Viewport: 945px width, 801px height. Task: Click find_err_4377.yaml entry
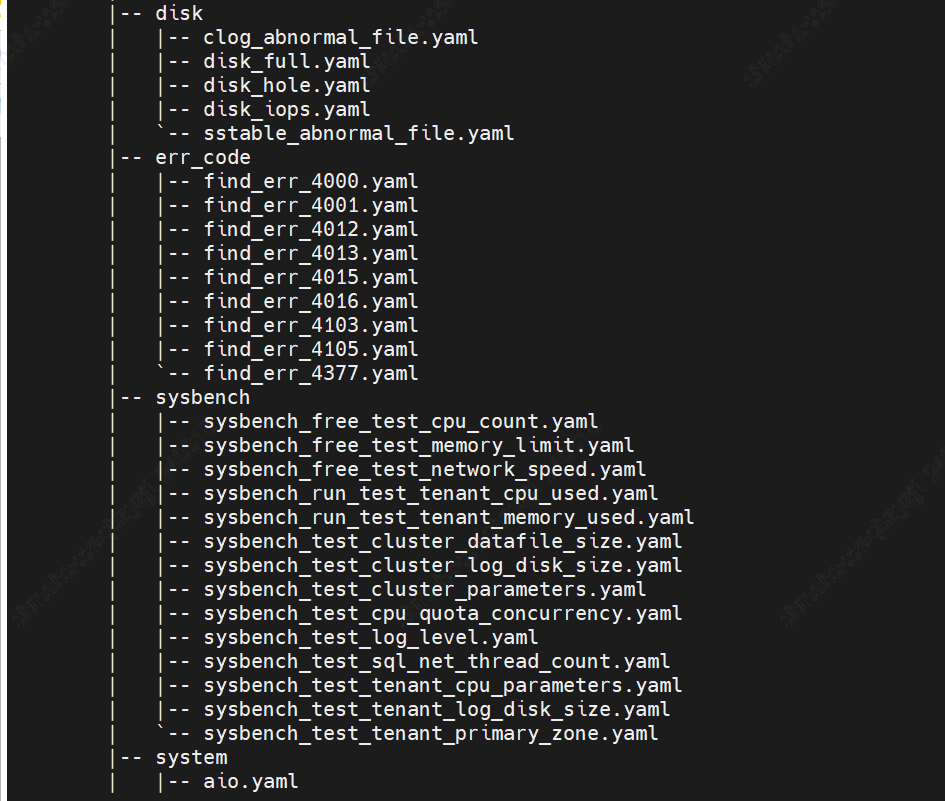coord(310,374)
